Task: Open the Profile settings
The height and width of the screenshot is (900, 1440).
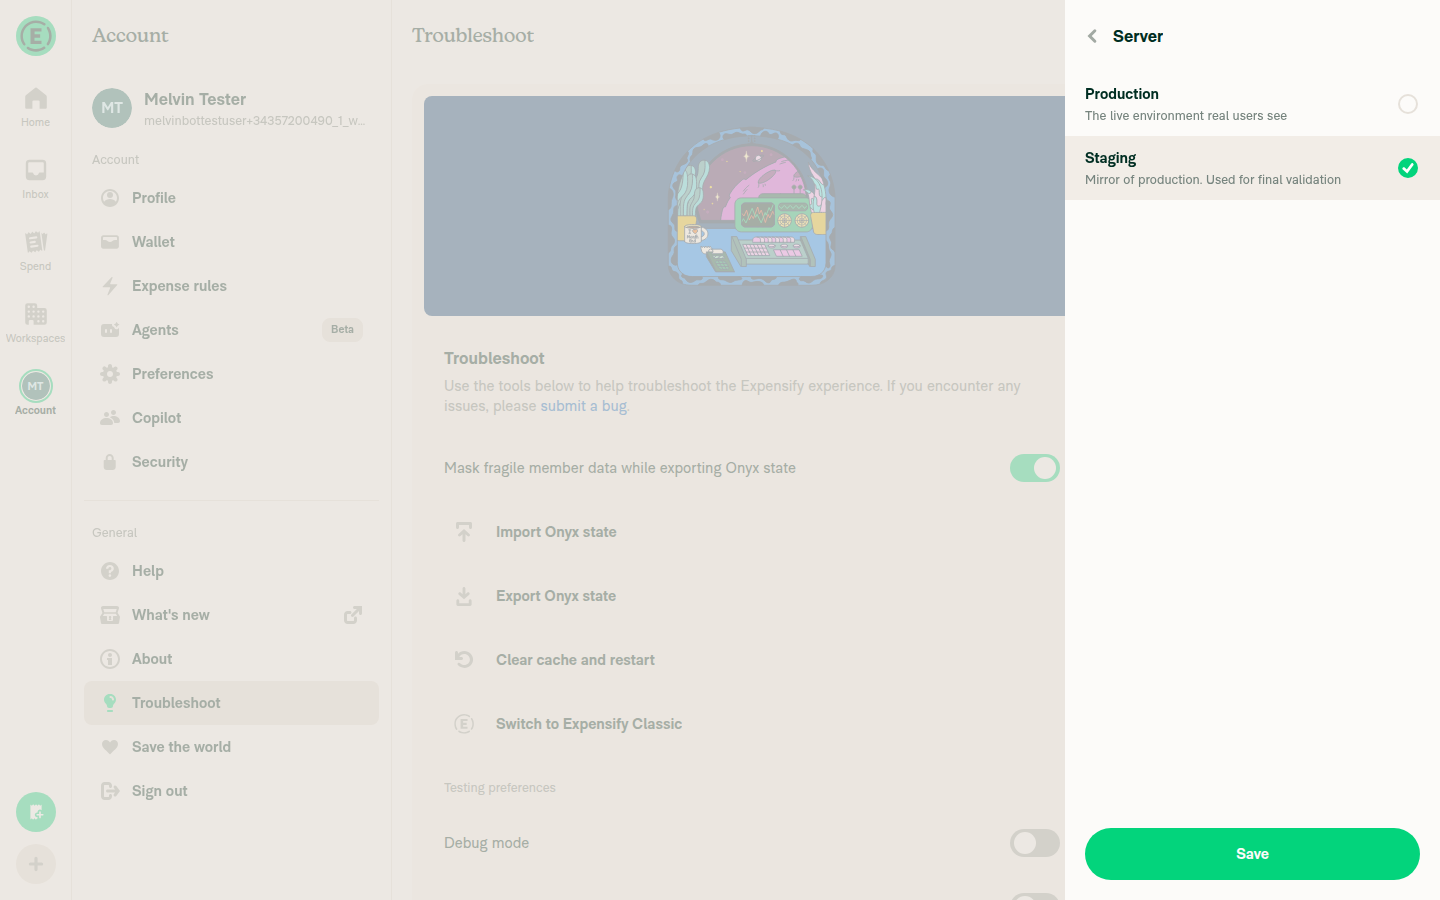Action: coord(231,198)
